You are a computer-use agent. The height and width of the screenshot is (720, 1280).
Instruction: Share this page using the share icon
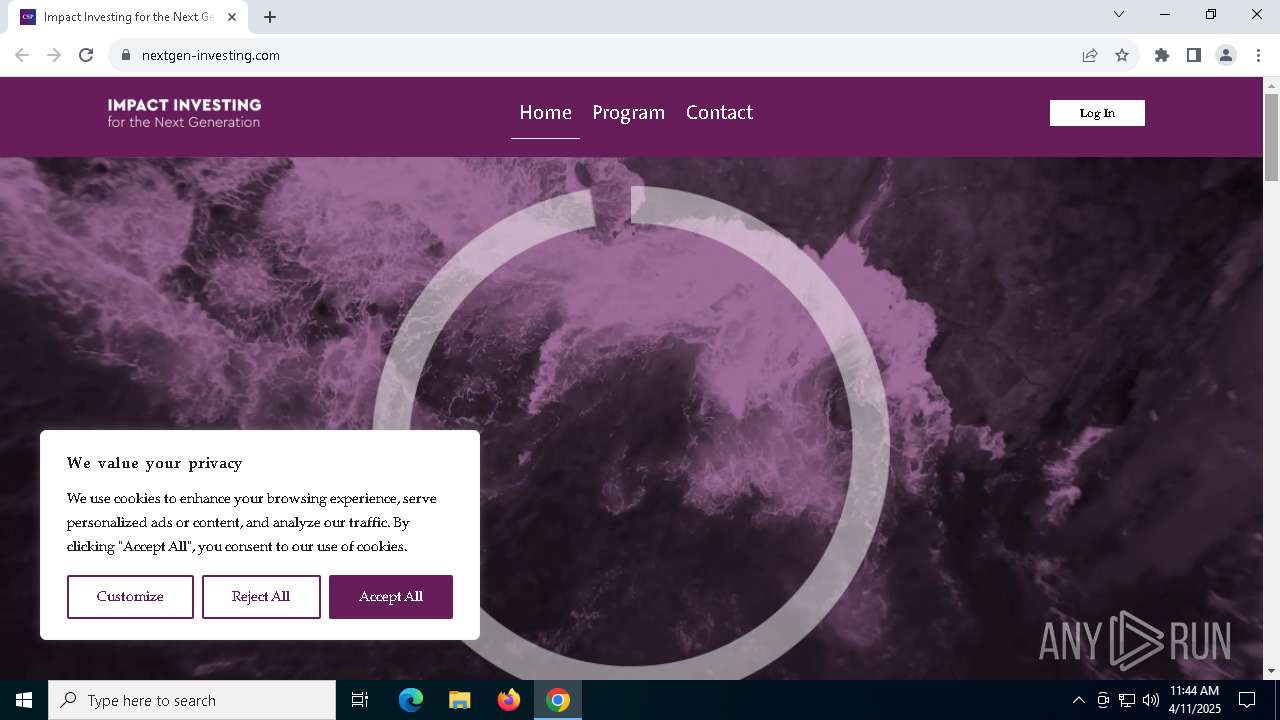click(1090, 56)
